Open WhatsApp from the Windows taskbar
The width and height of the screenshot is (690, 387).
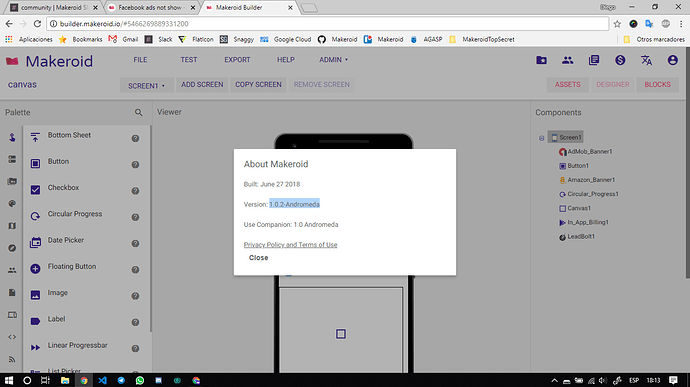coord(140,380)
